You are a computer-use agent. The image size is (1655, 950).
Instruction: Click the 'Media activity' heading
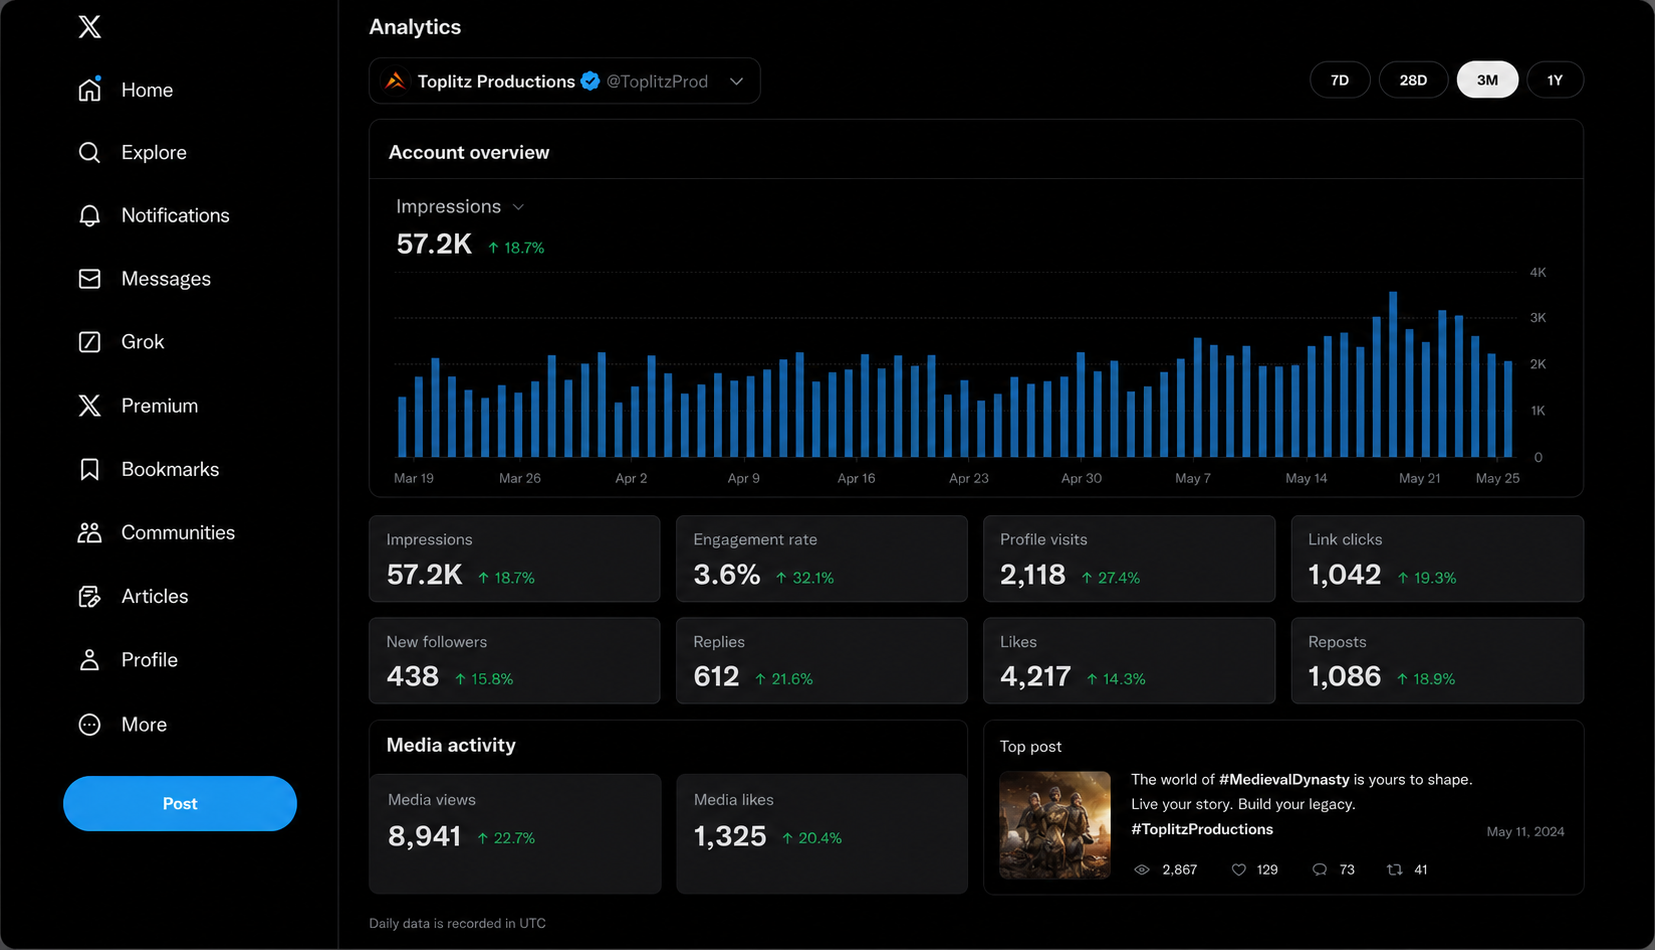pyautogui.click(x=451, y=745)
